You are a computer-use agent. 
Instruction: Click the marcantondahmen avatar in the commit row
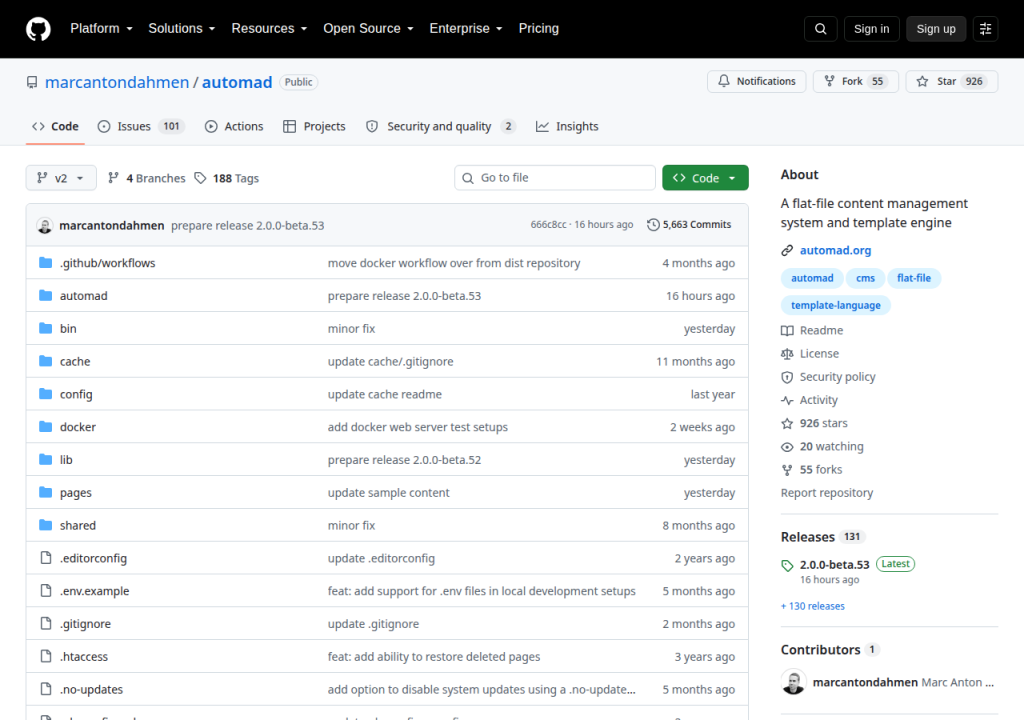[44, 225]
